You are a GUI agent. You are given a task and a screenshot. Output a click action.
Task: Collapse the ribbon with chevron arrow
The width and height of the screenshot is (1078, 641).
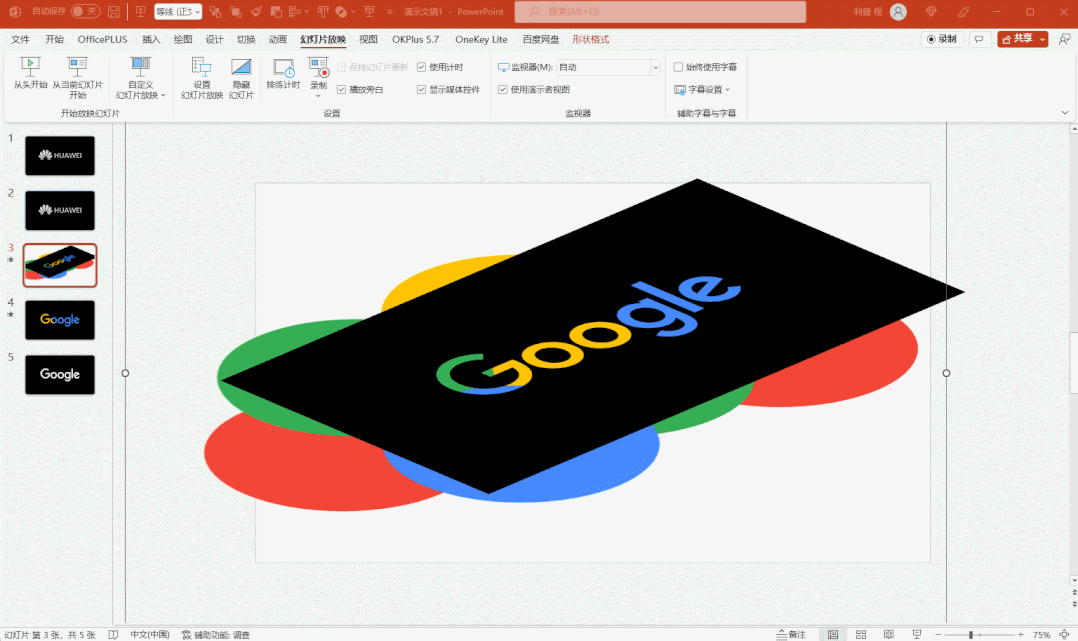point(1064,113)
